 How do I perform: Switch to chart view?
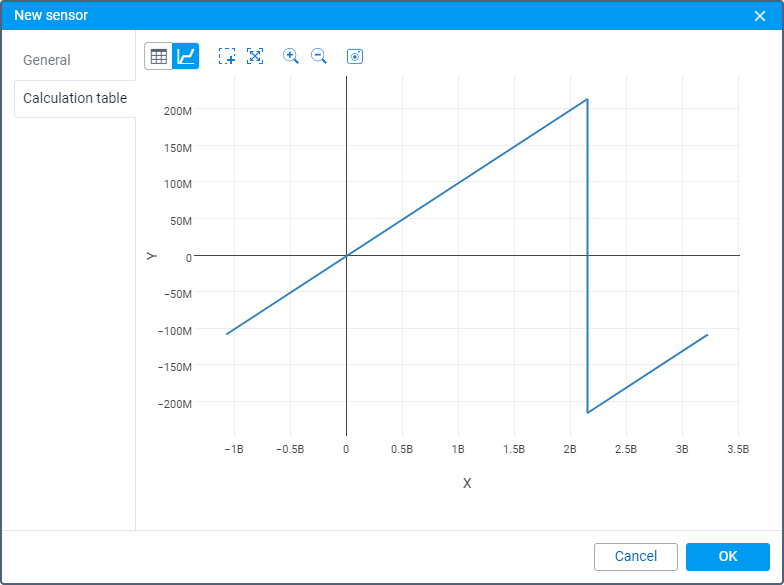click(186, 56)
